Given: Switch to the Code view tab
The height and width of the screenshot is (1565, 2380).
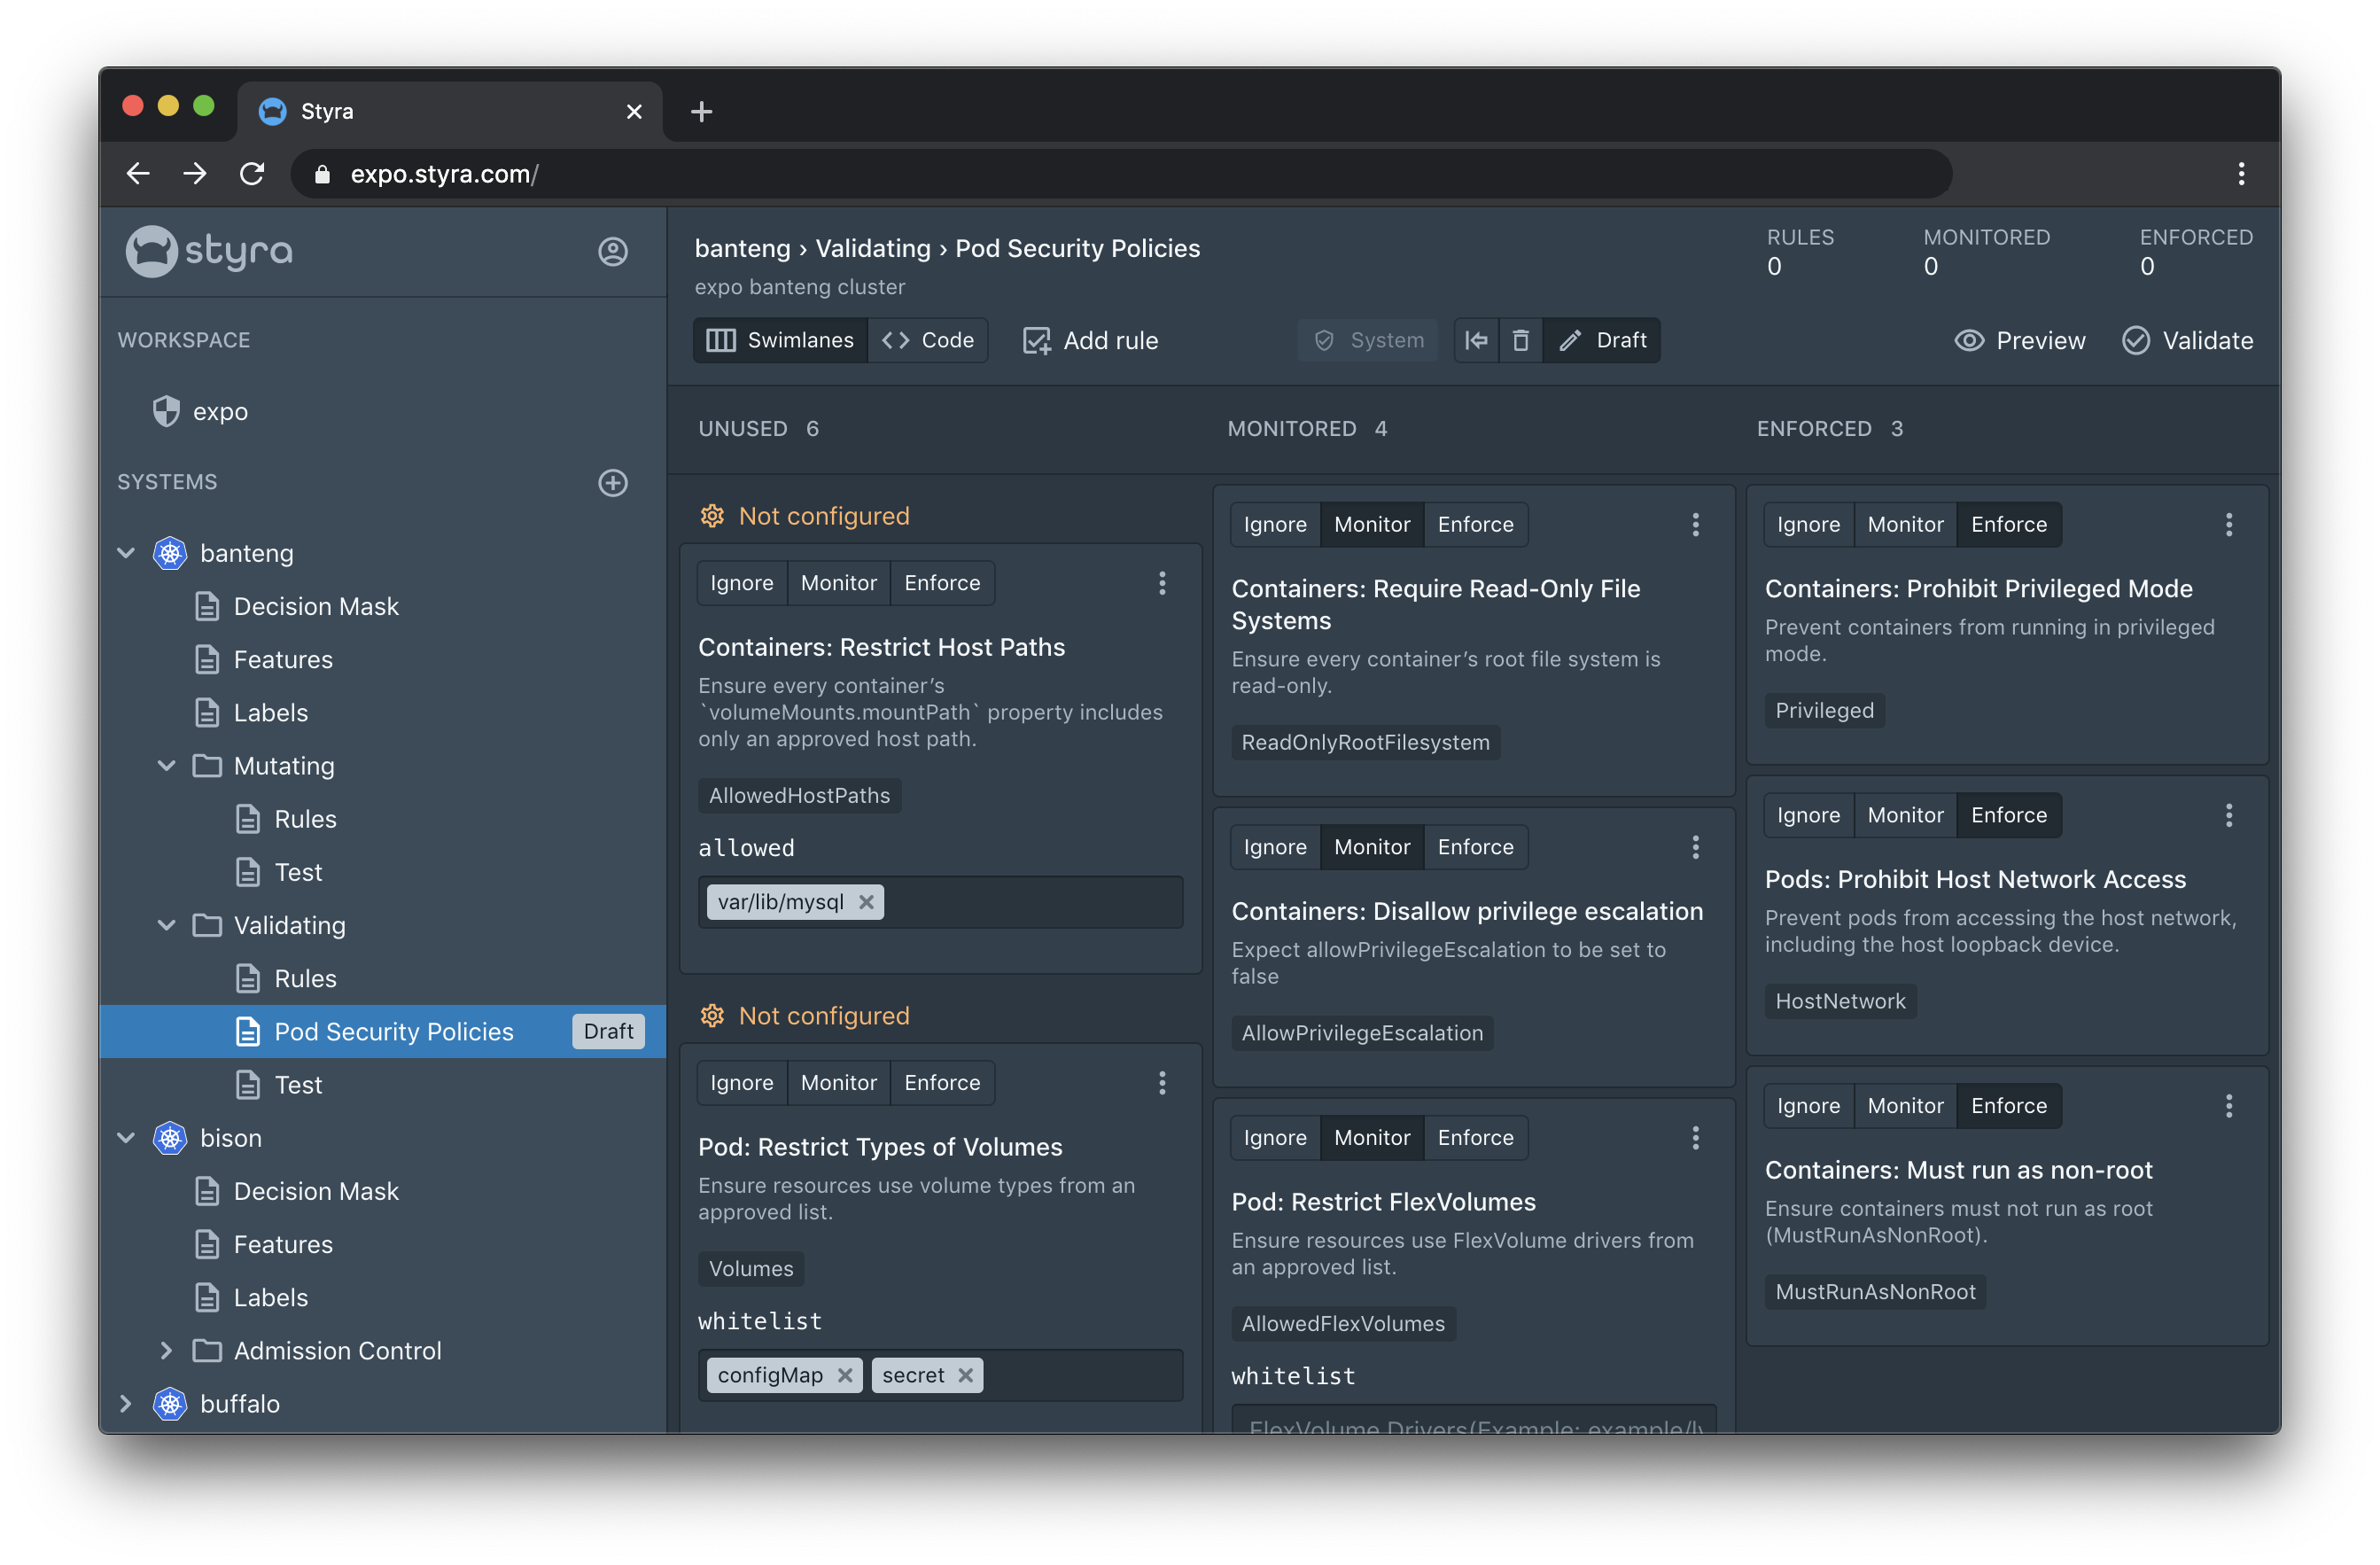Looking at the screenshot, I should click(928, 340).
